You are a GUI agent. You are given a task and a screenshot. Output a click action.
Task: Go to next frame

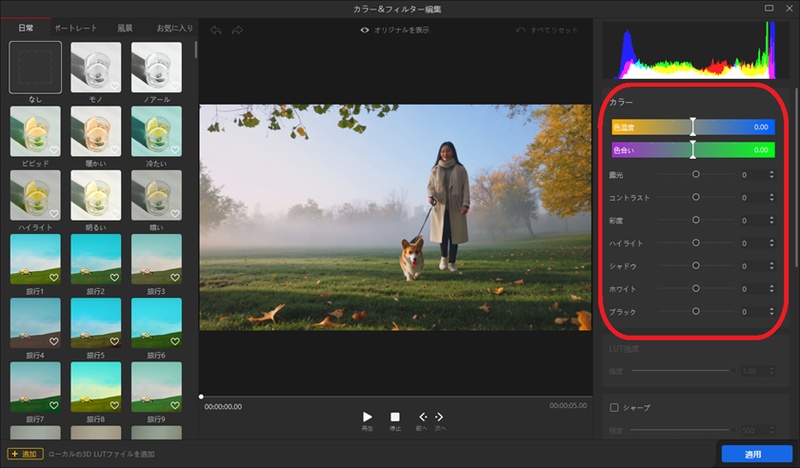tap(439, 417)
